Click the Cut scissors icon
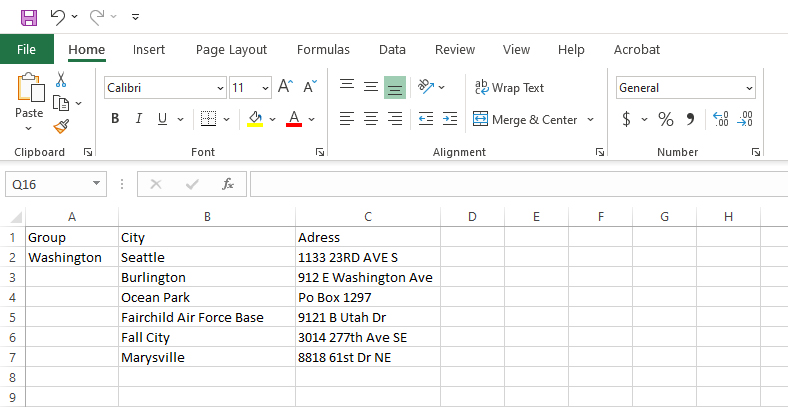 click(61, 80)
